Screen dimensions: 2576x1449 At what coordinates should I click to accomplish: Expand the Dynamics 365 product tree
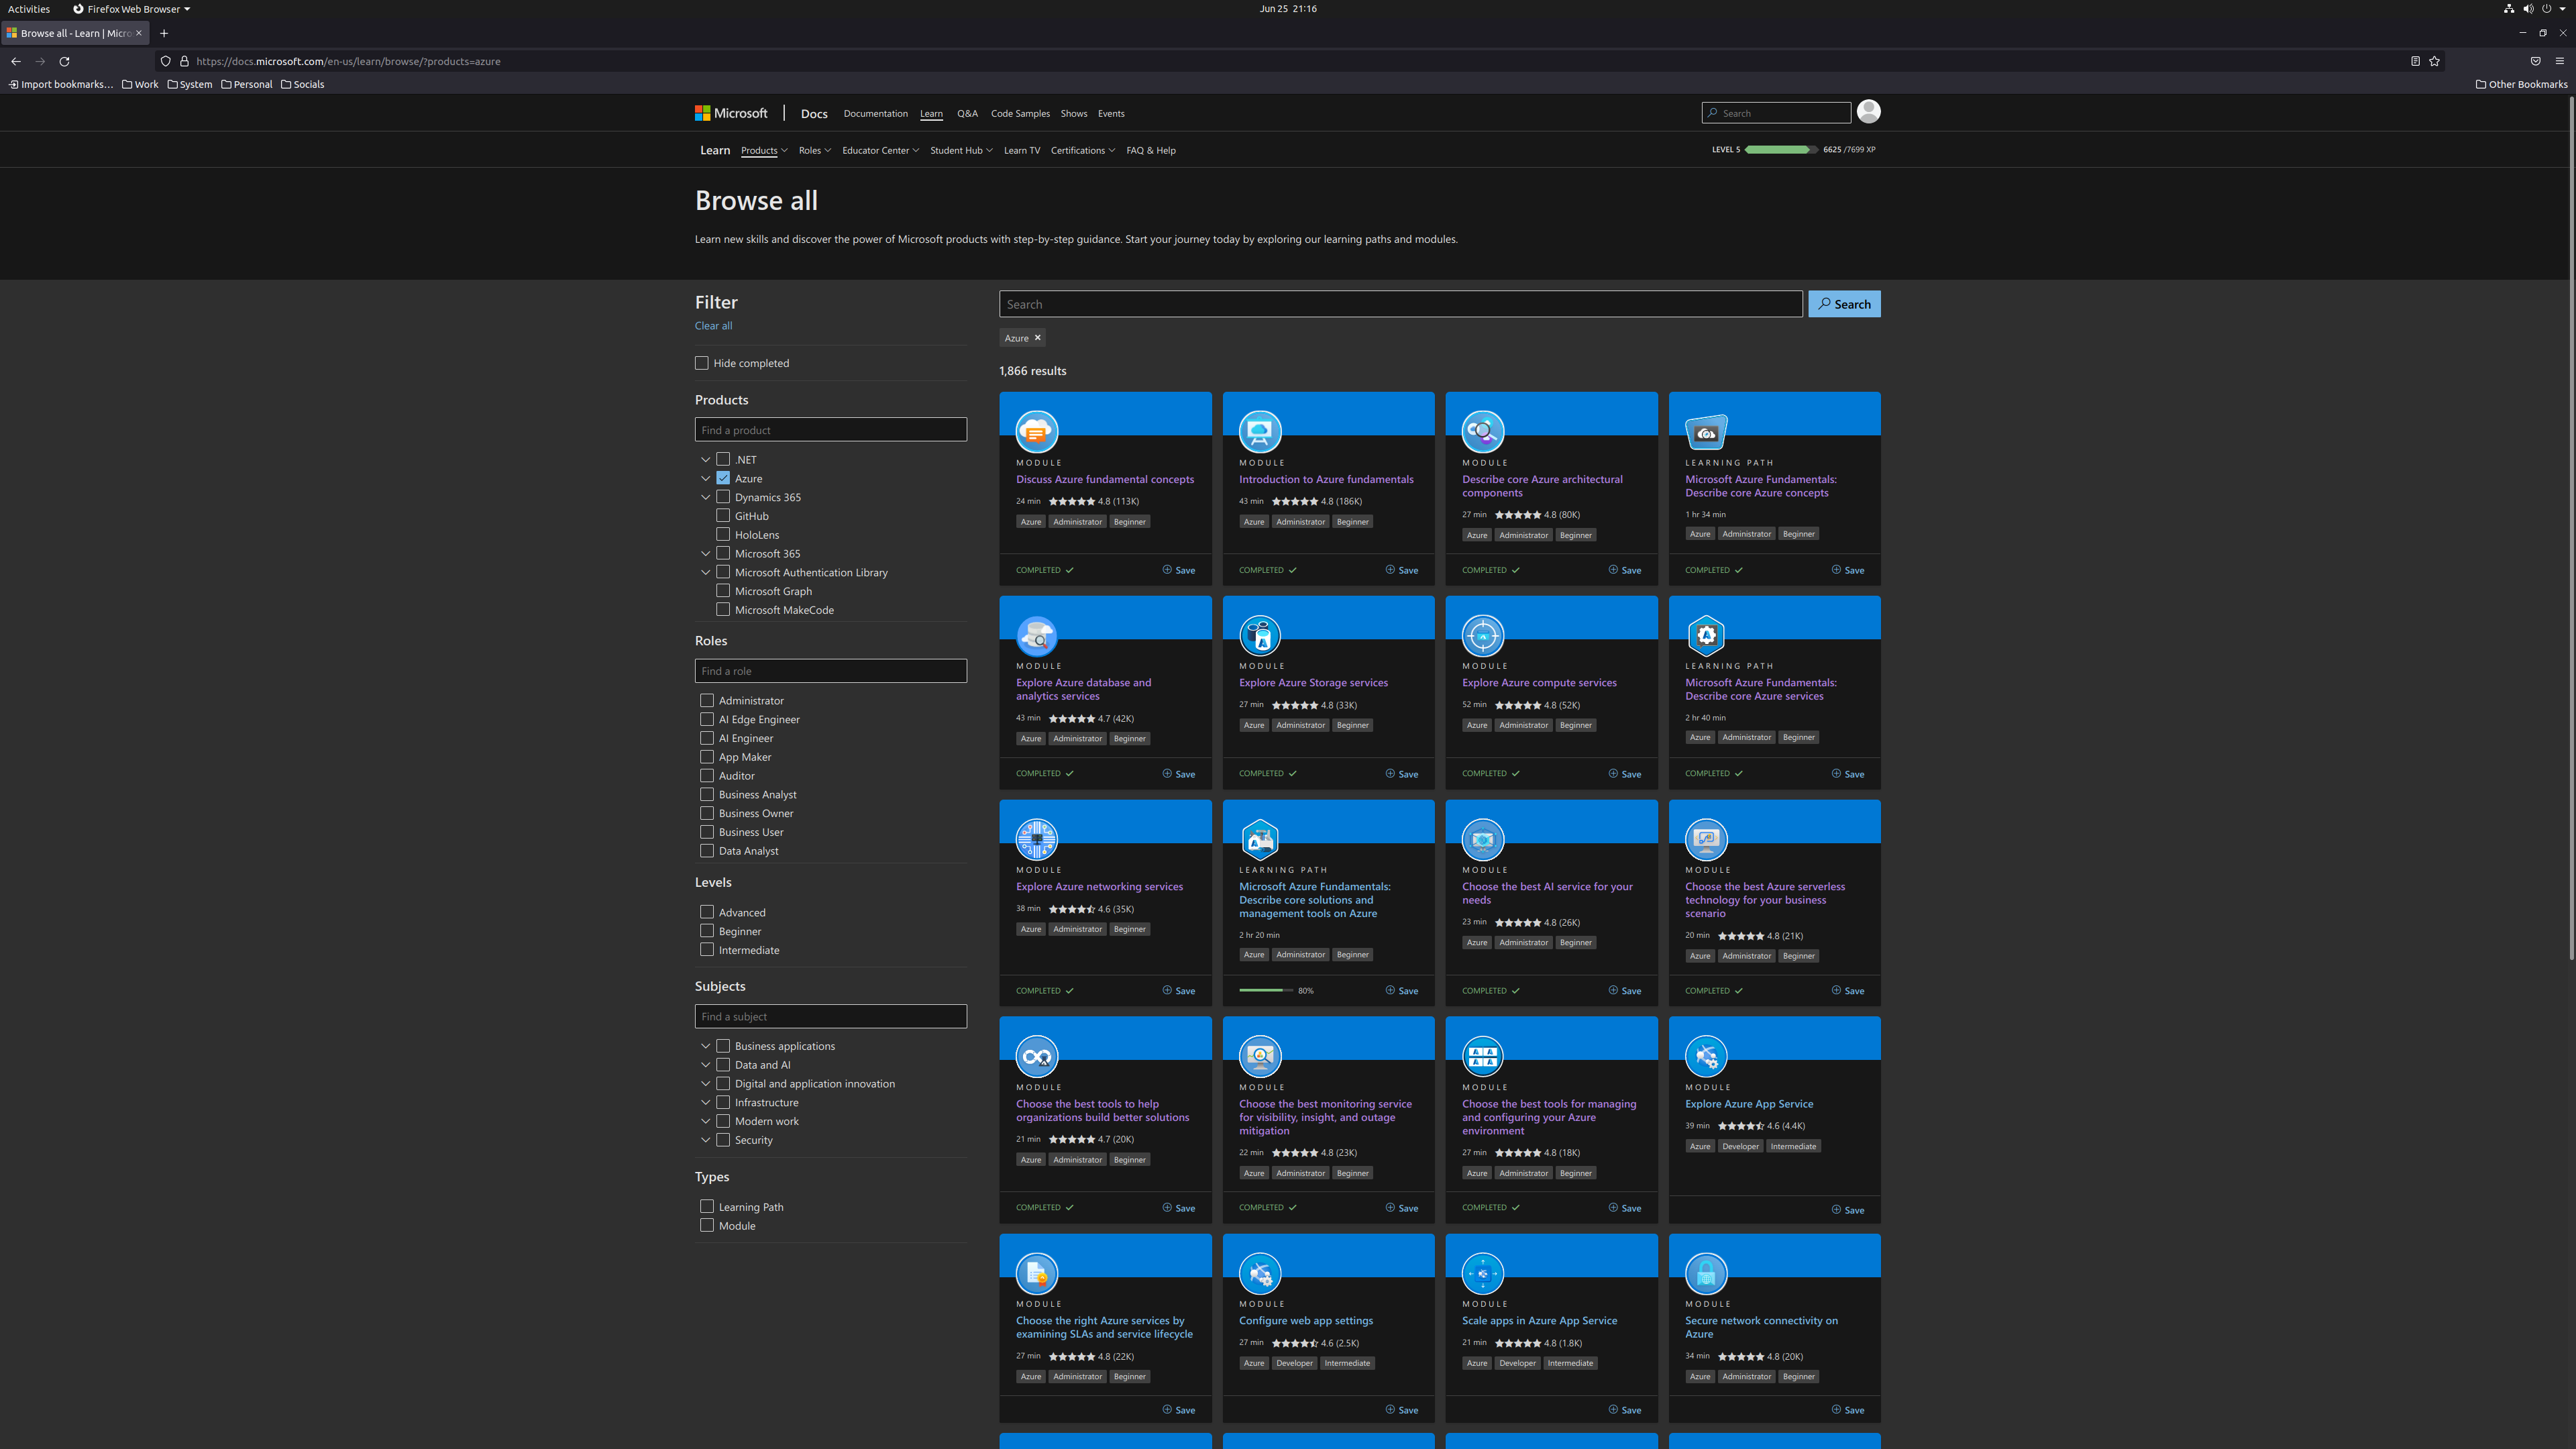coord(705,497)
